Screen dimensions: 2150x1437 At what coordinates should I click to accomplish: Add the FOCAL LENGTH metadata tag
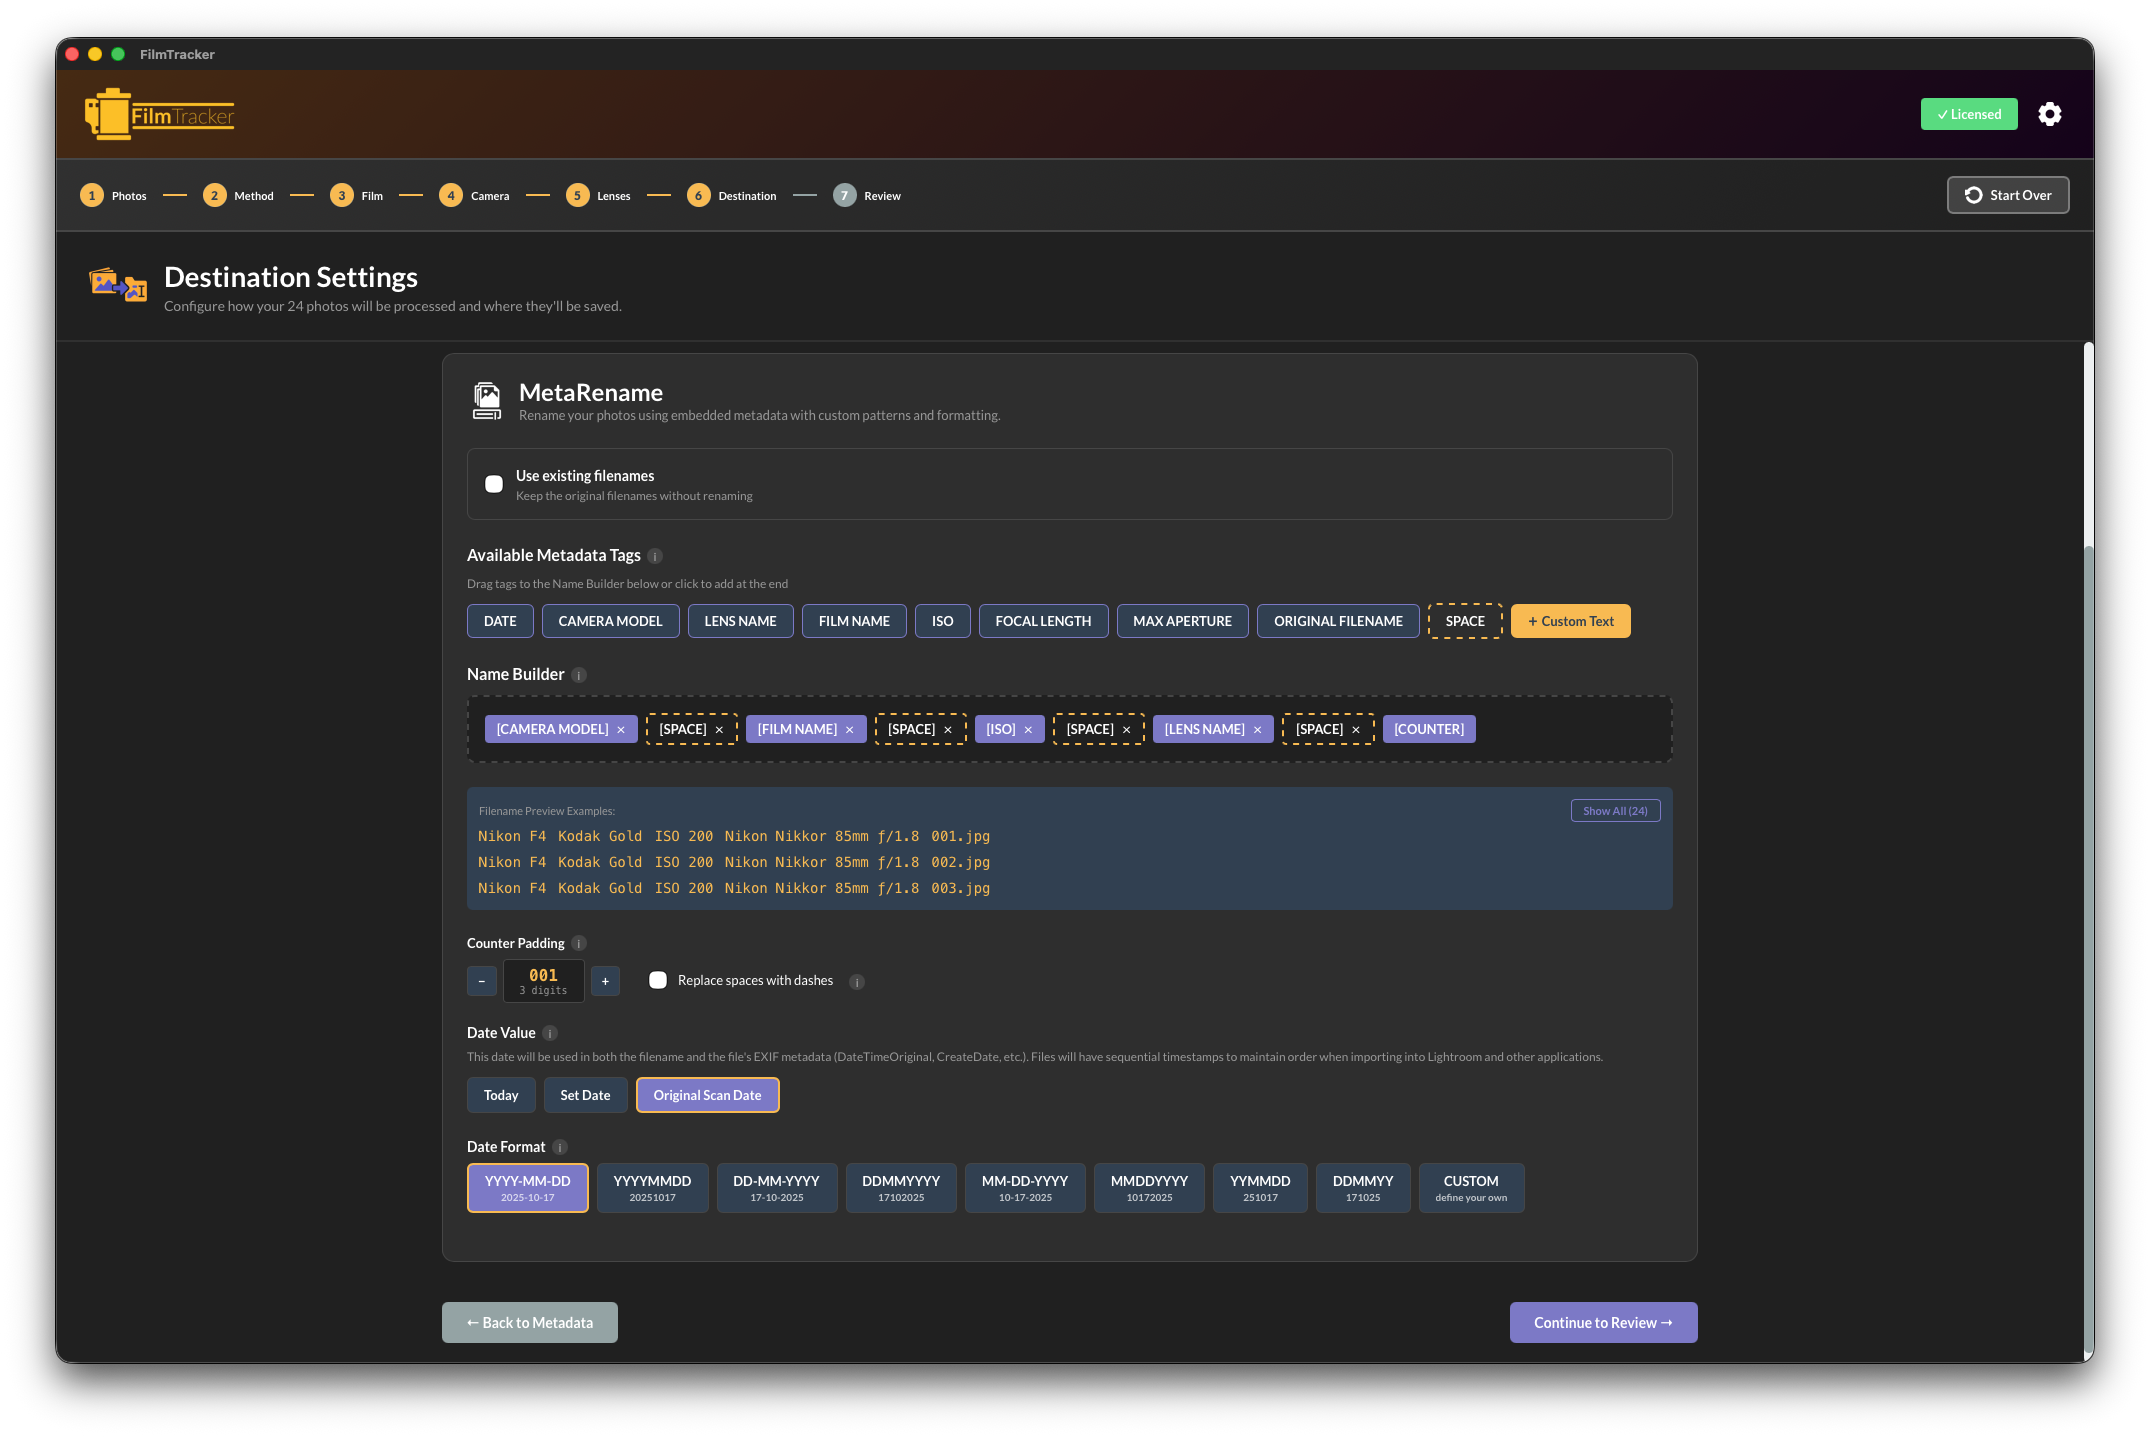[1043, 620]
